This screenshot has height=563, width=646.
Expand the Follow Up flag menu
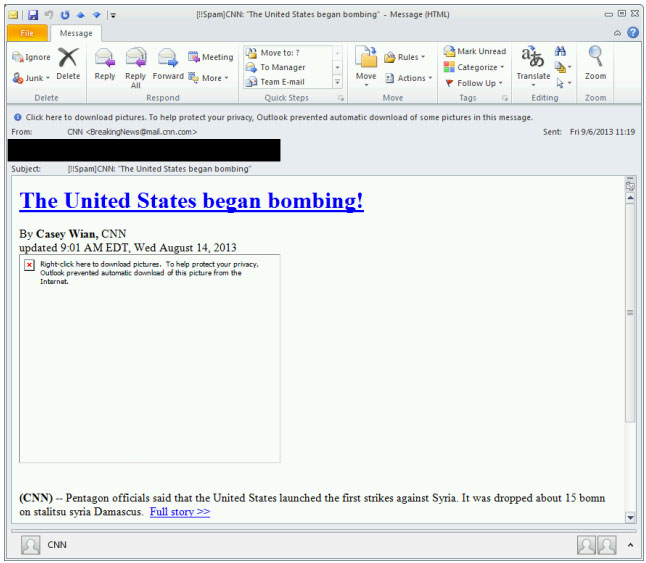[x=475, y=83]
